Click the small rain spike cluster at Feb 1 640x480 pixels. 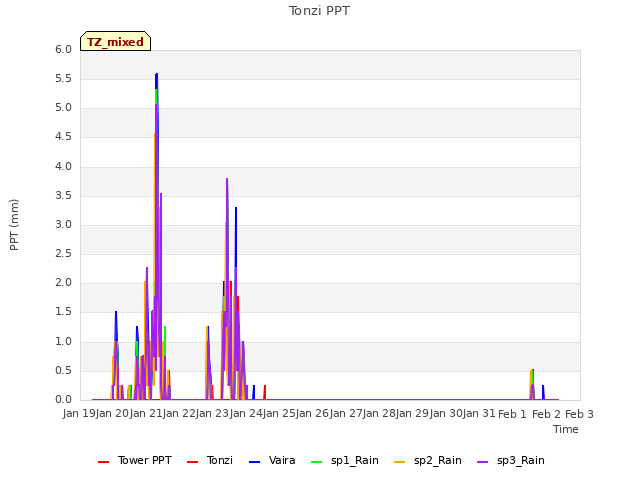pos(532,384)
